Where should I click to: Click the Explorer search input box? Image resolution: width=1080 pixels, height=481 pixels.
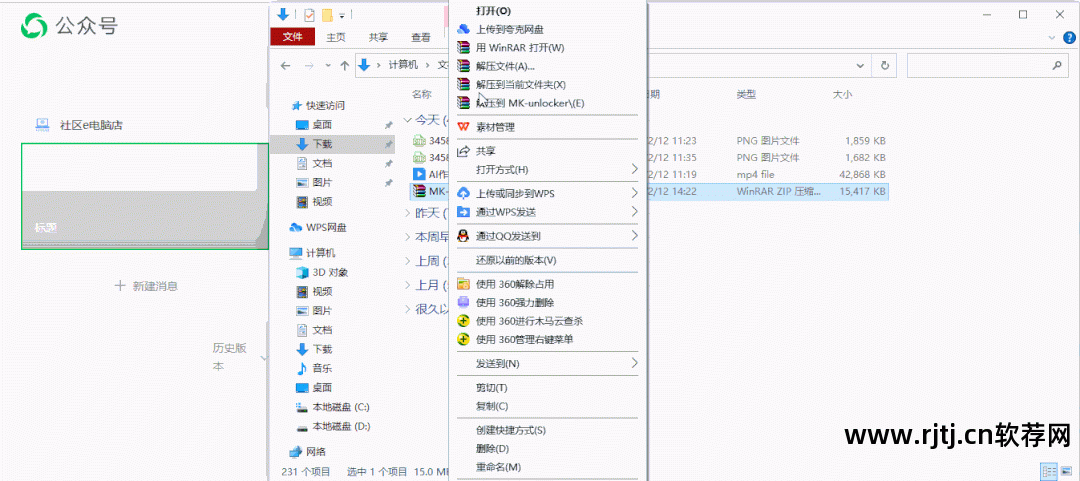click(x=978, y=65)
